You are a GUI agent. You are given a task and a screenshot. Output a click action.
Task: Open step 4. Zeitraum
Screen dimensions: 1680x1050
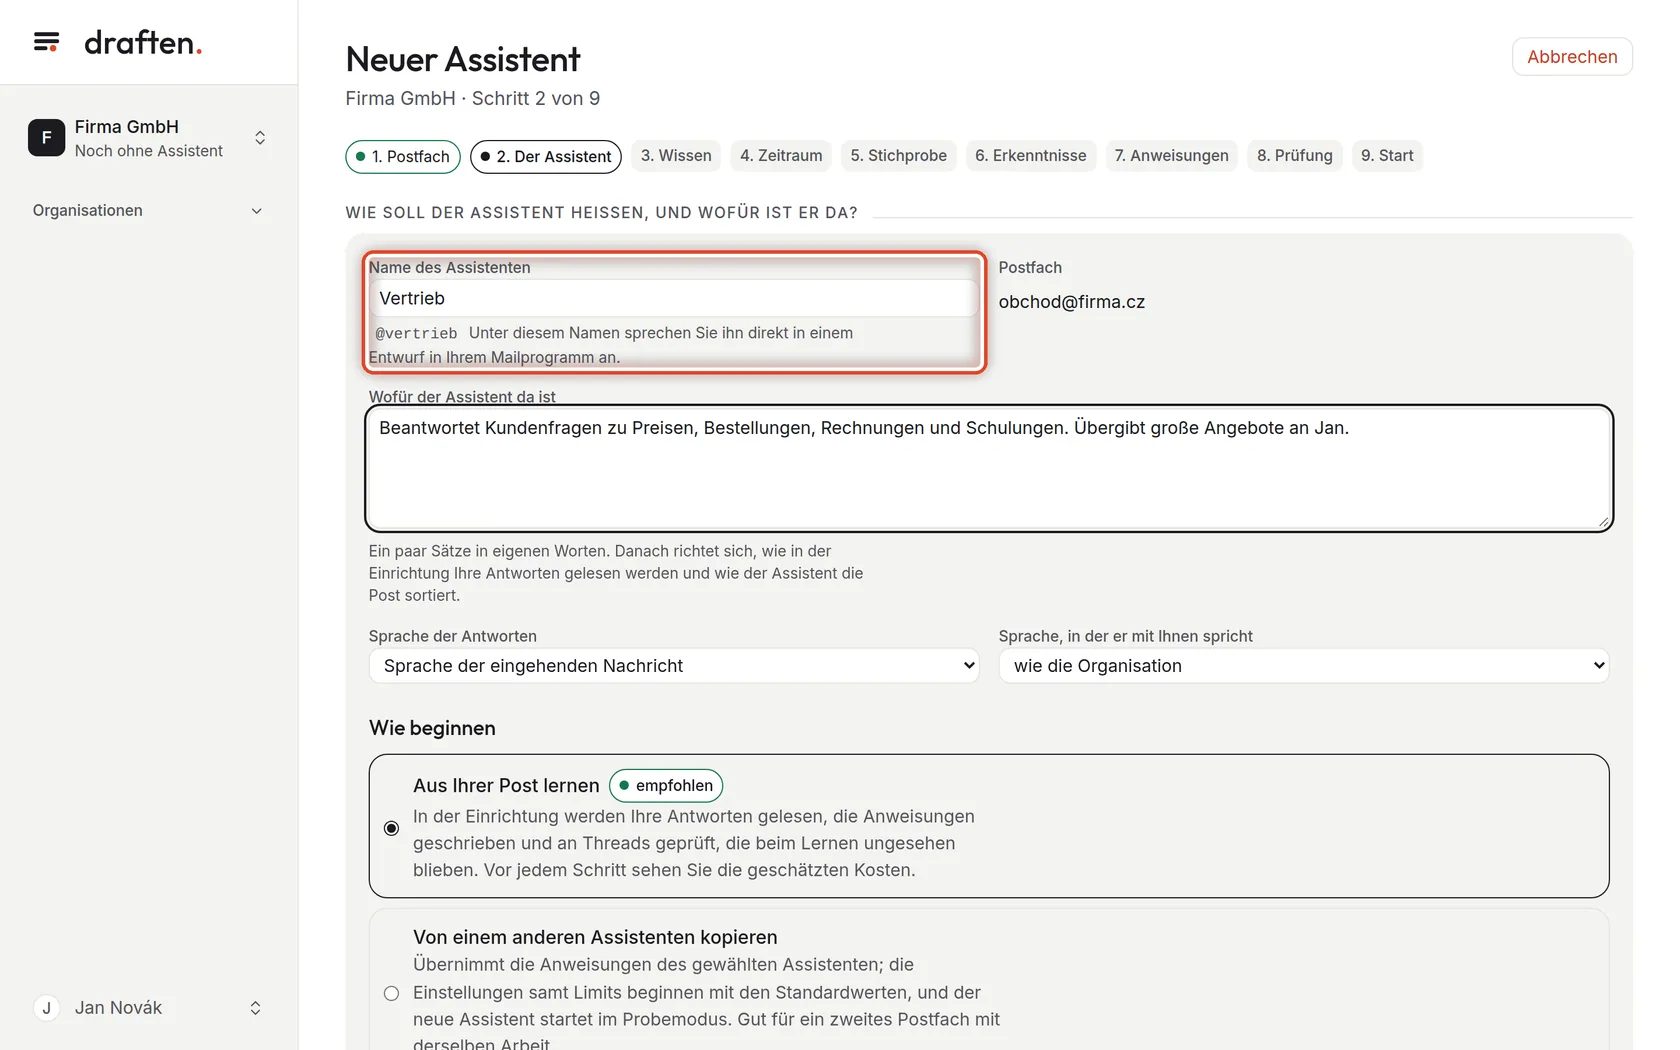[781, 156]
